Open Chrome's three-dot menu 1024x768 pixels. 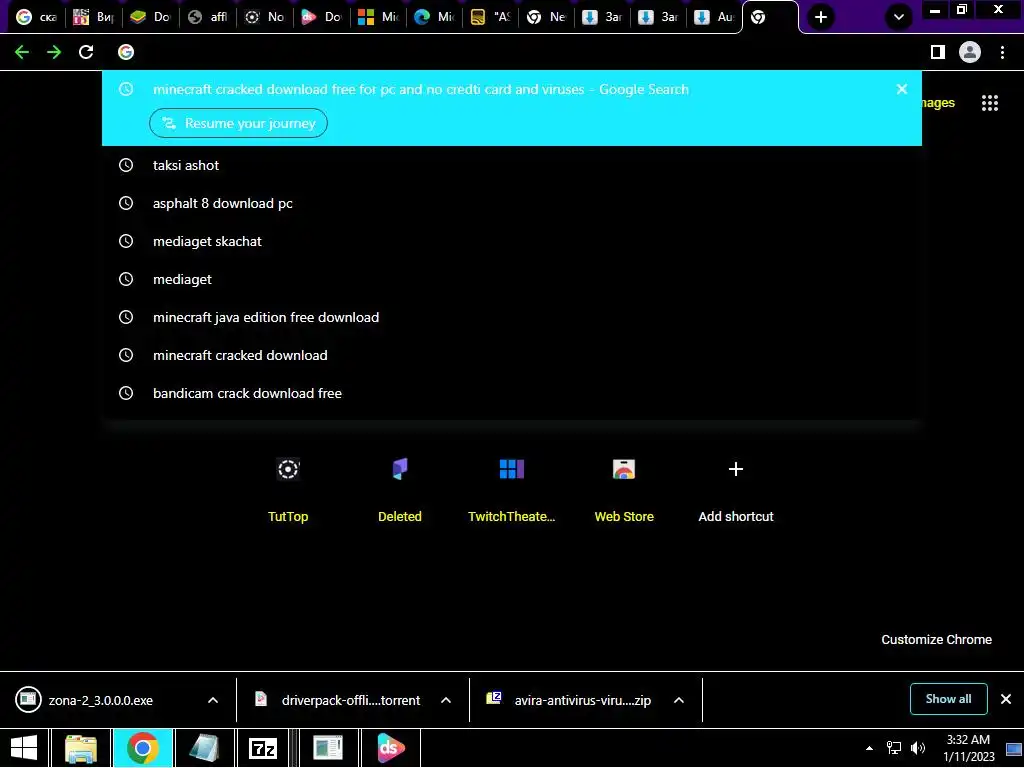click(x=1002, y=52)
